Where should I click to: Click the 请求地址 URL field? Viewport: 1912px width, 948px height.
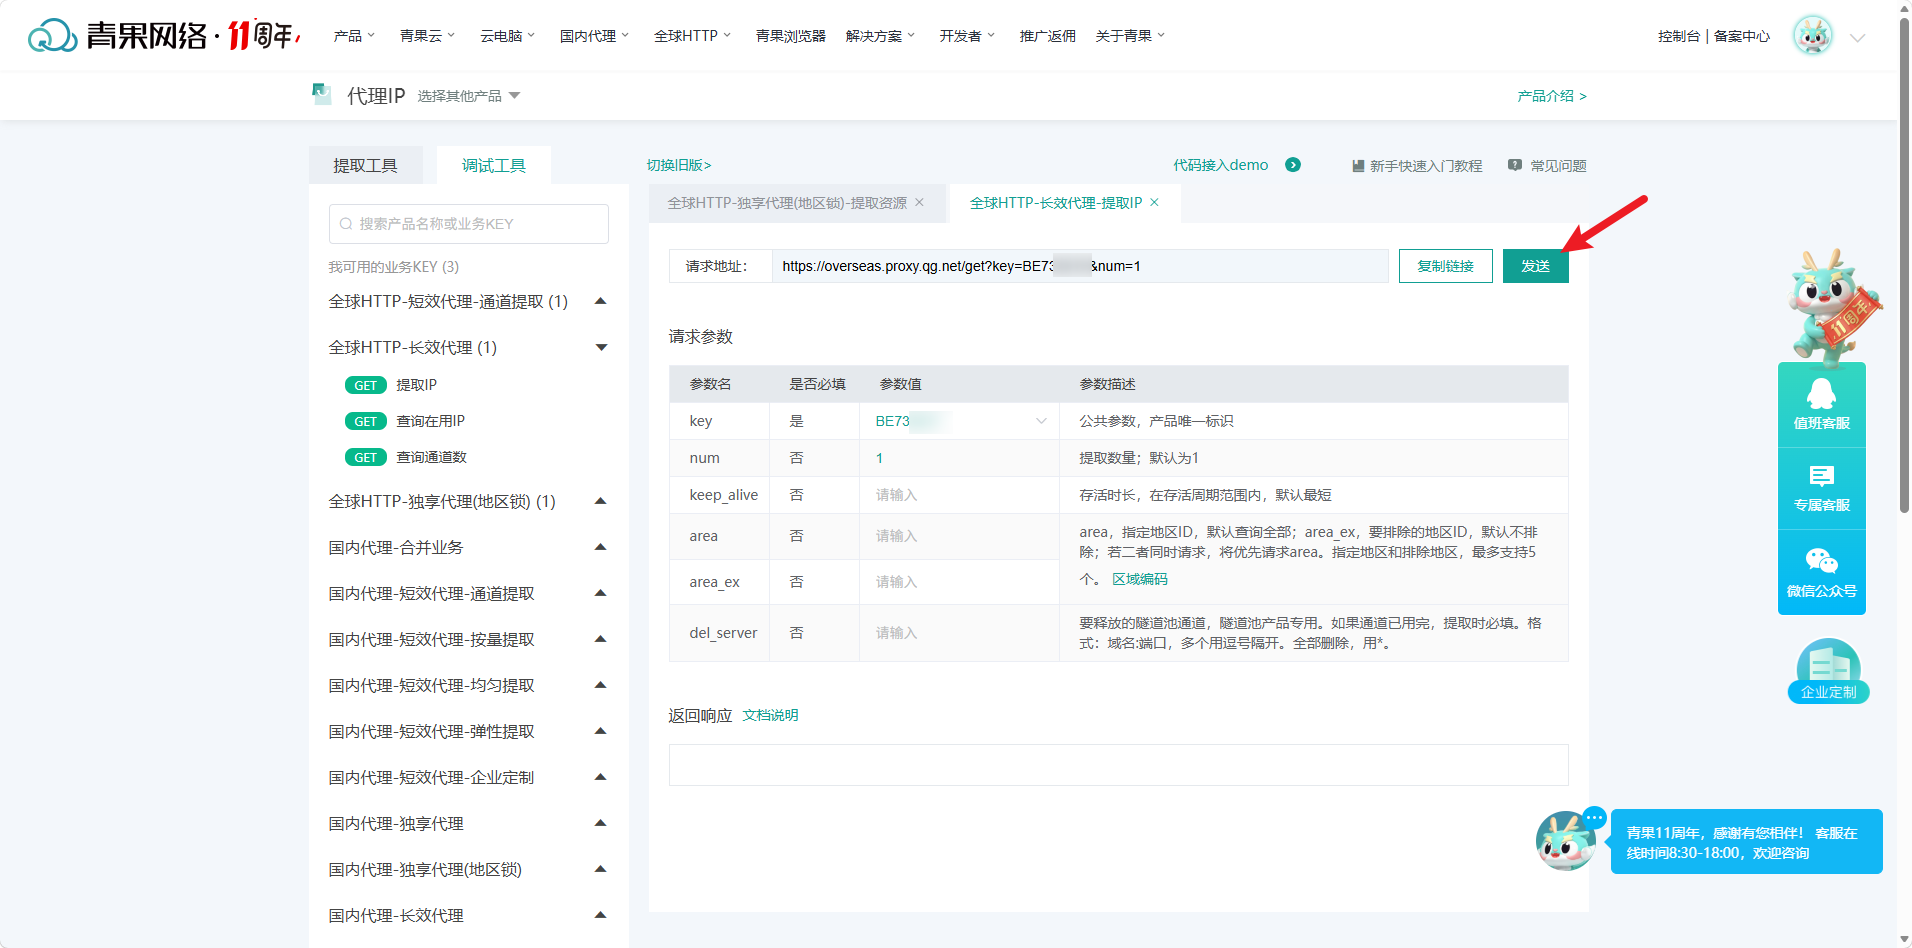(1080, 266)
